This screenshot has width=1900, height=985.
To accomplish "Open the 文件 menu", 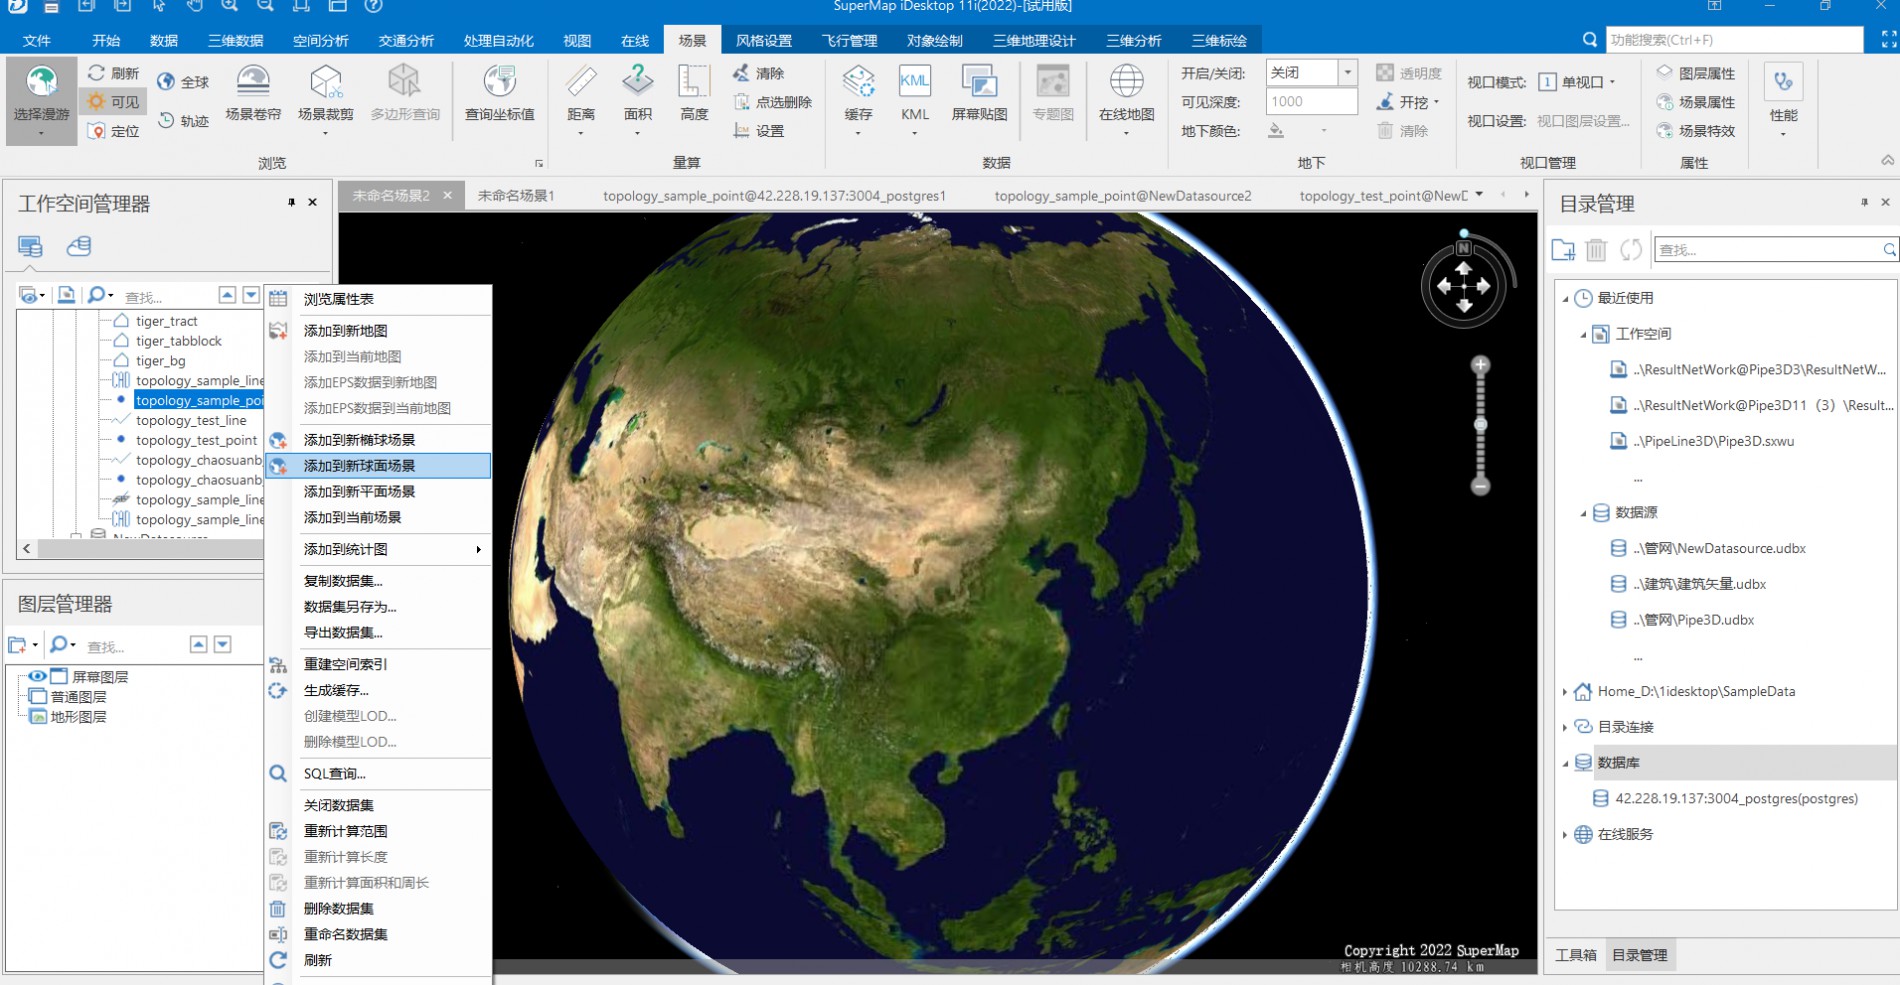I will coord(36,40).
